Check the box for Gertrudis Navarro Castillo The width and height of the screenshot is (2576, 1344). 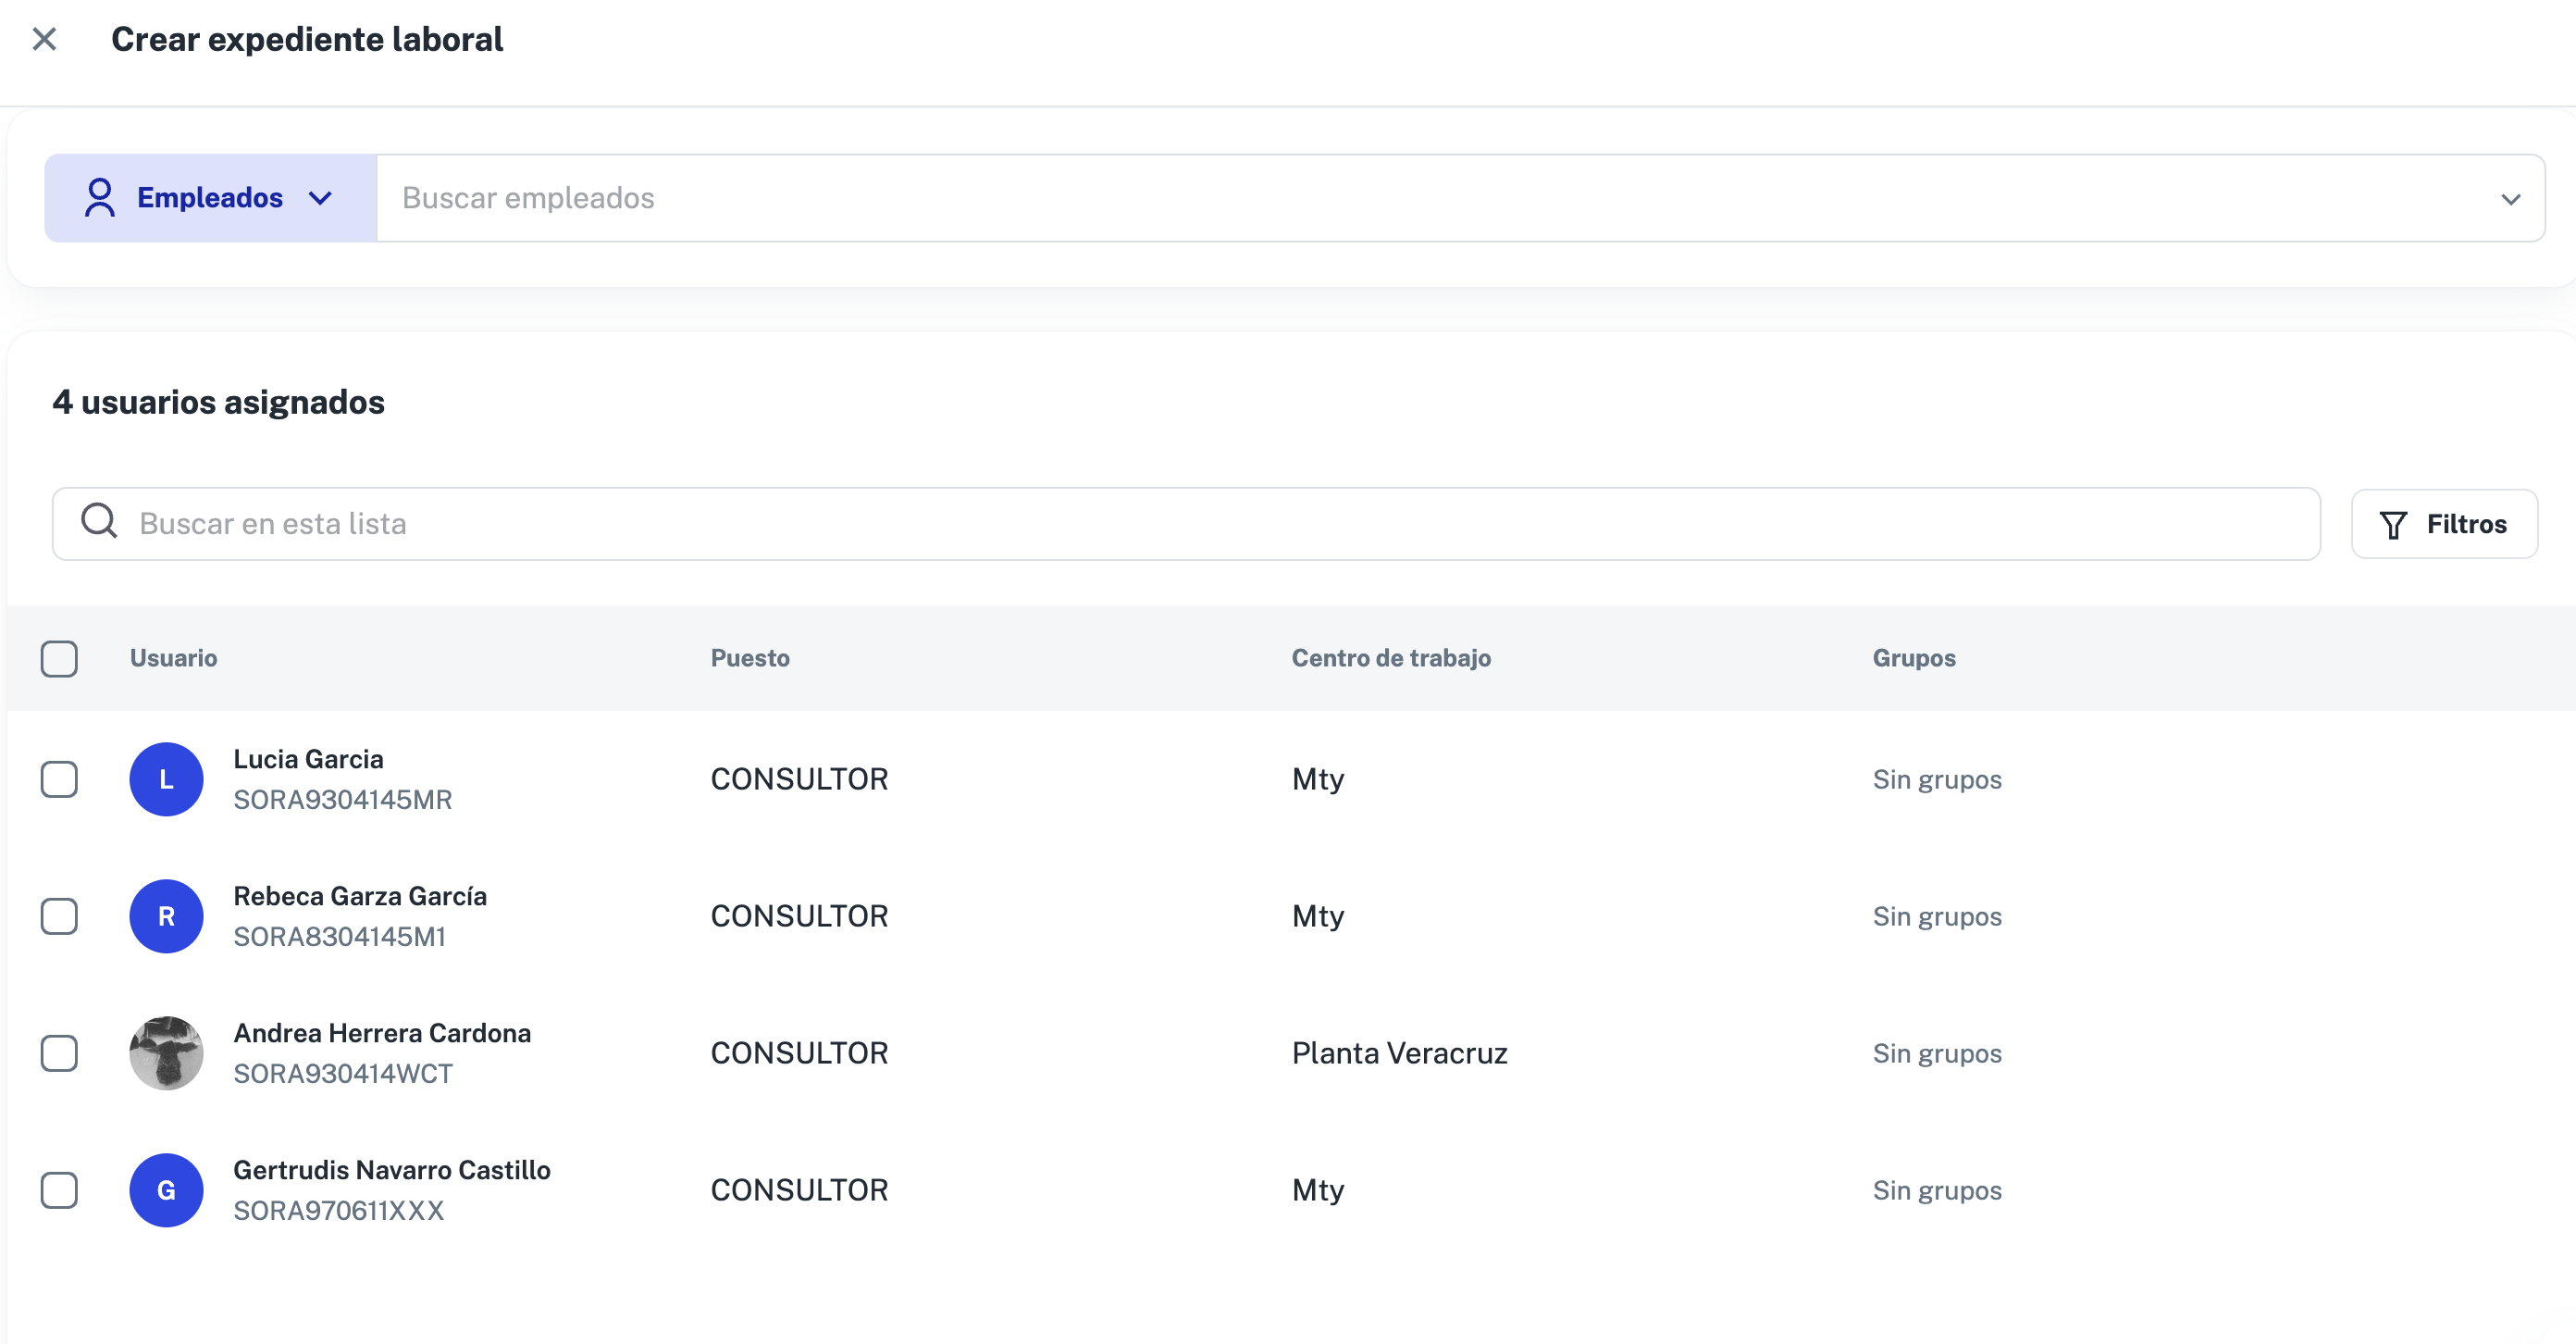coord(59,1191)
